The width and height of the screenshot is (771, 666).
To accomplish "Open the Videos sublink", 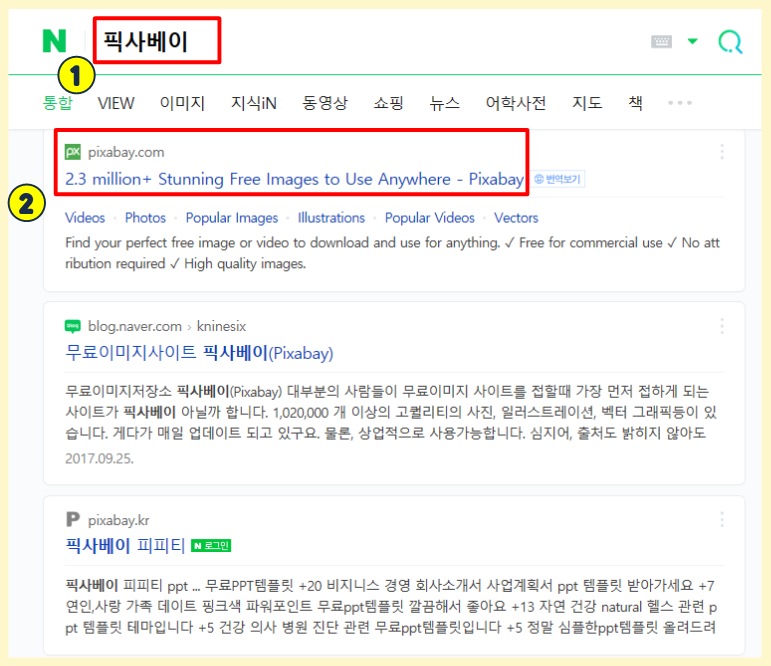I will point(85,218).
